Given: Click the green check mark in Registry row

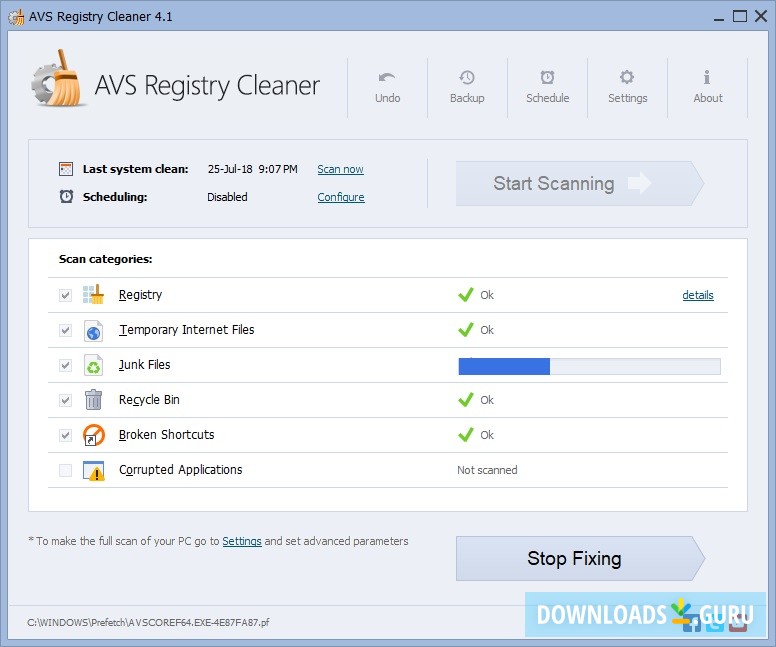Looking at the screenshot, I should 466,295.
